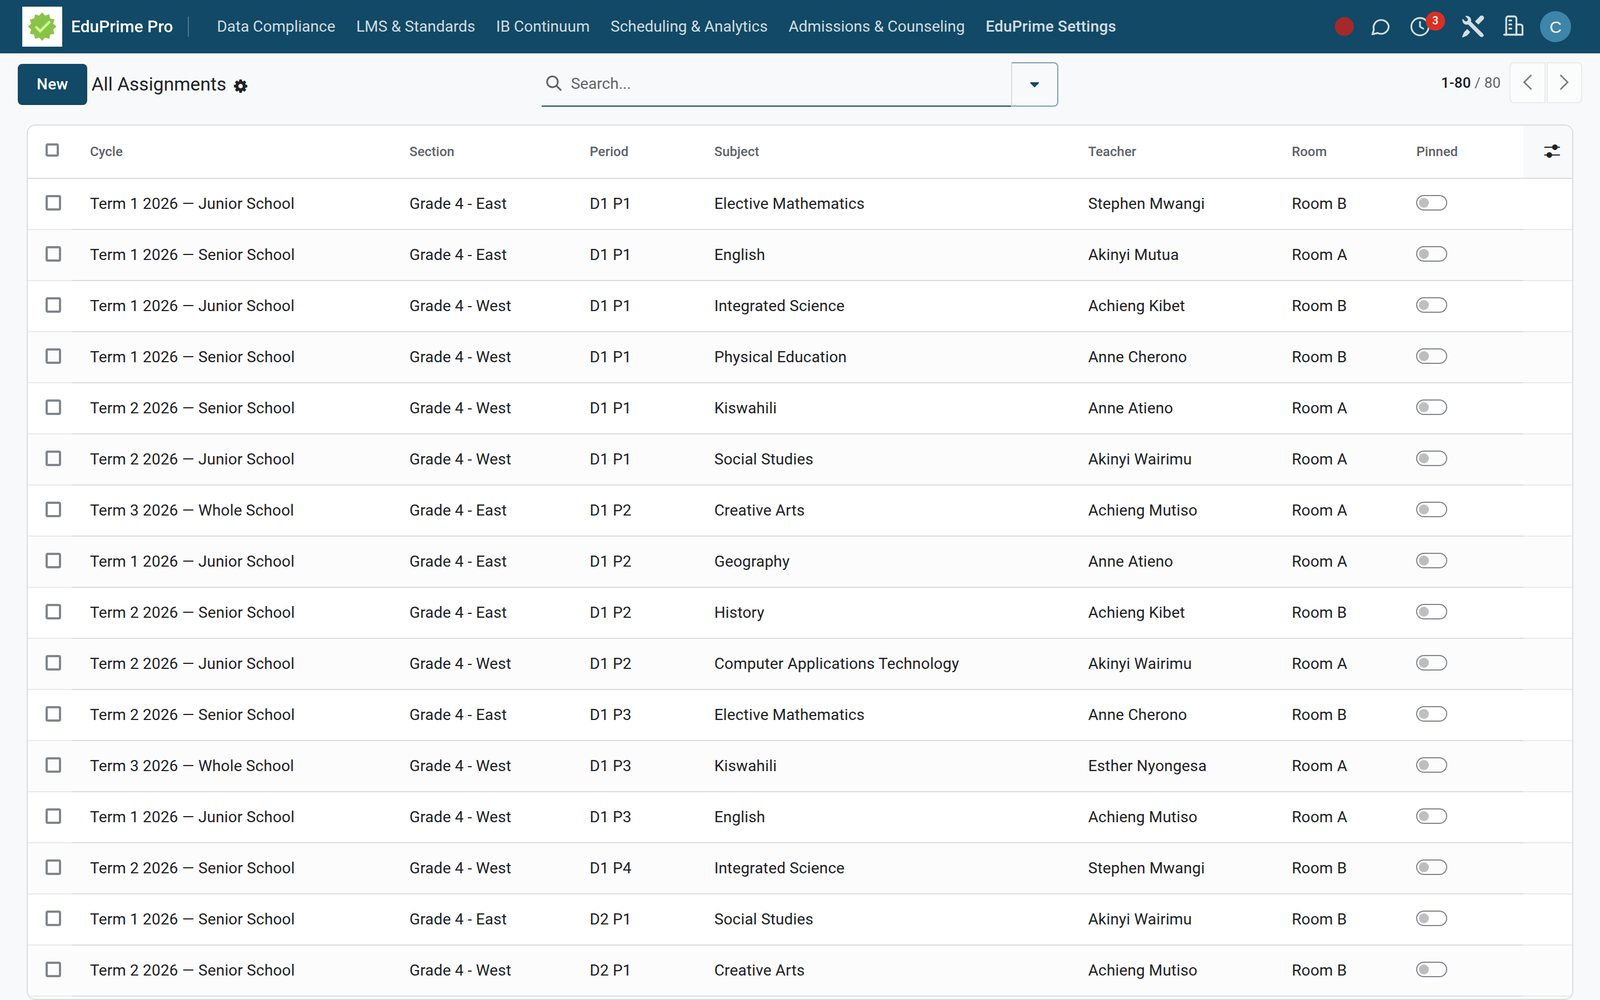Toggle Pinned for Kiswahili, Esther Nyongesa row
The height and width of the screenshot is (1000, 1600).
coord(1431,765)
